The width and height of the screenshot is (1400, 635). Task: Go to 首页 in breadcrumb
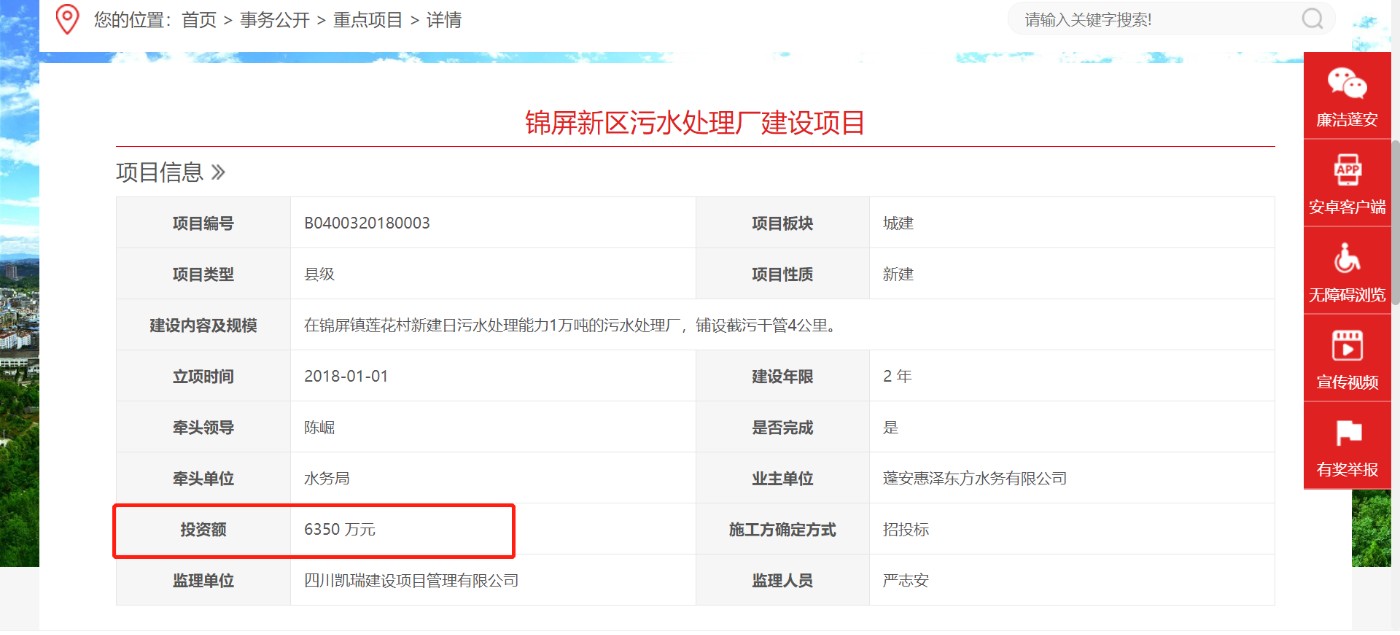[x=199, y=20]
